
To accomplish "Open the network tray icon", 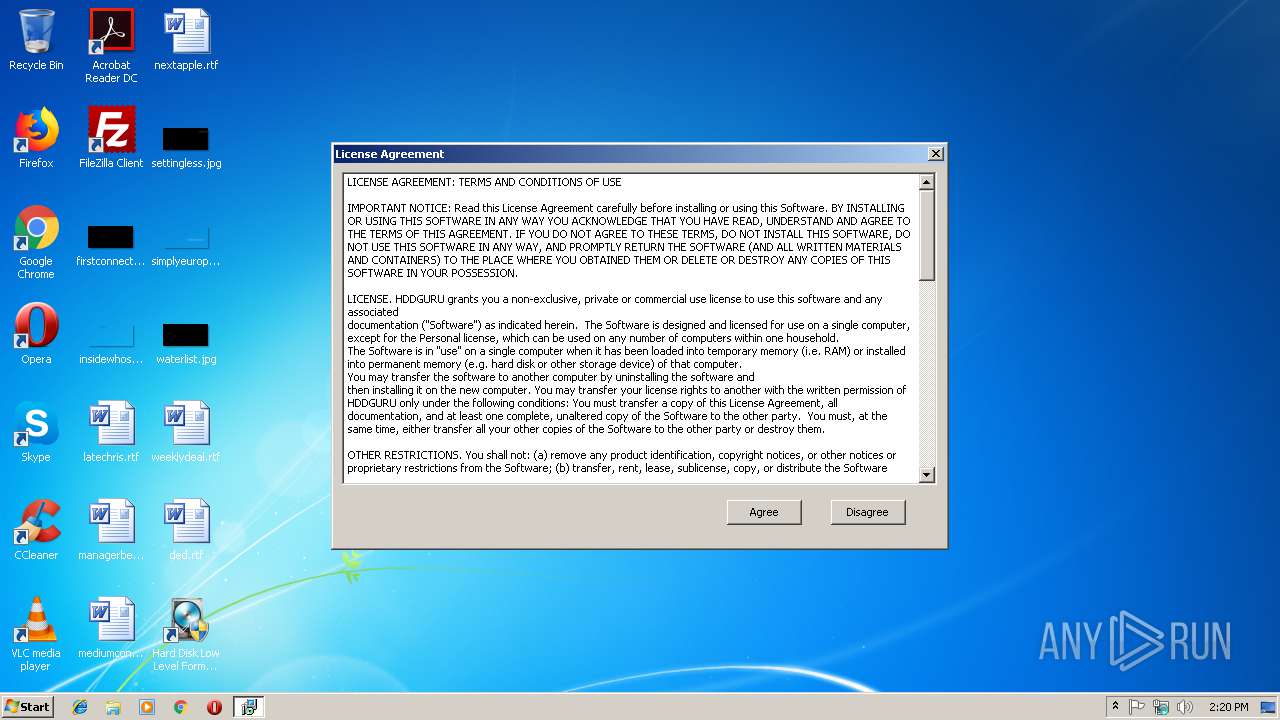I will click(x=1161, y=707).
